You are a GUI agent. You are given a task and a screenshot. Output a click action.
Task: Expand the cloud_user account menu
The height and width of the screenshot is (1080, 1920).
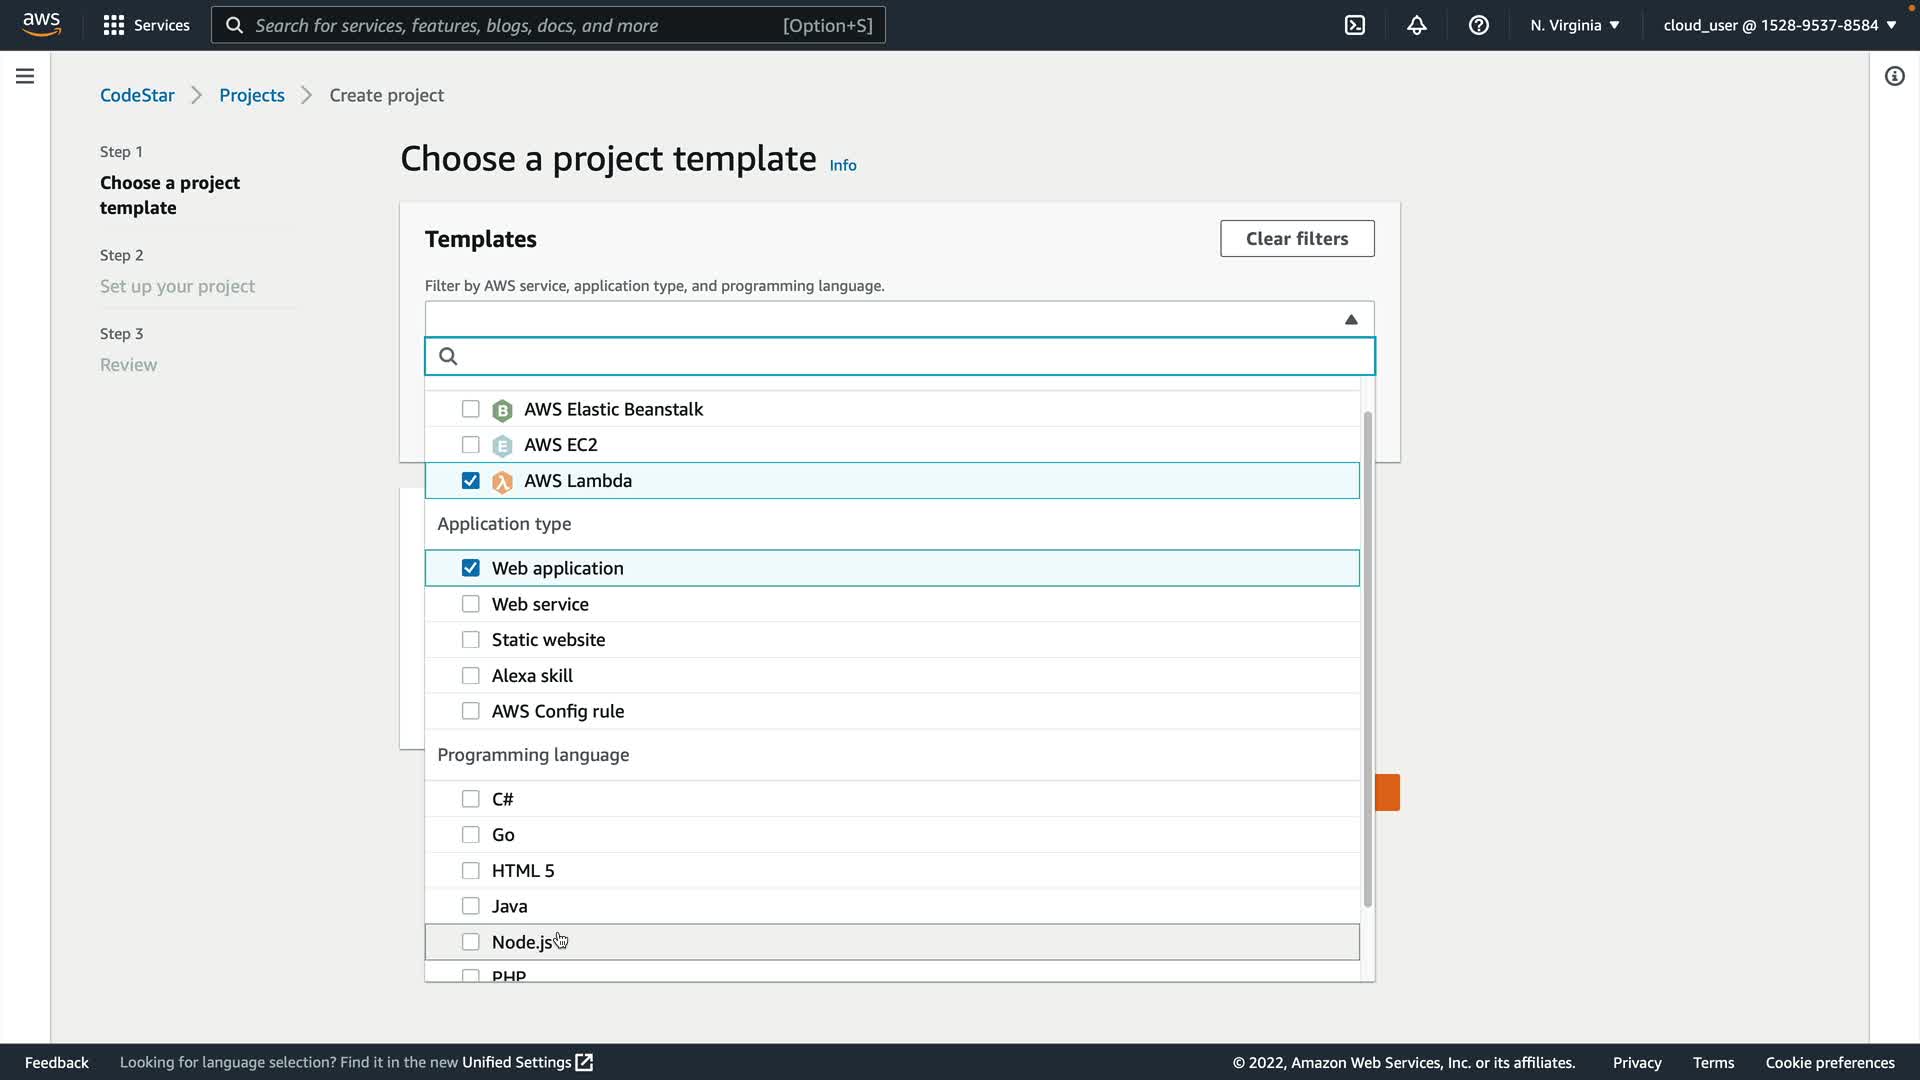pos(1779,25)
